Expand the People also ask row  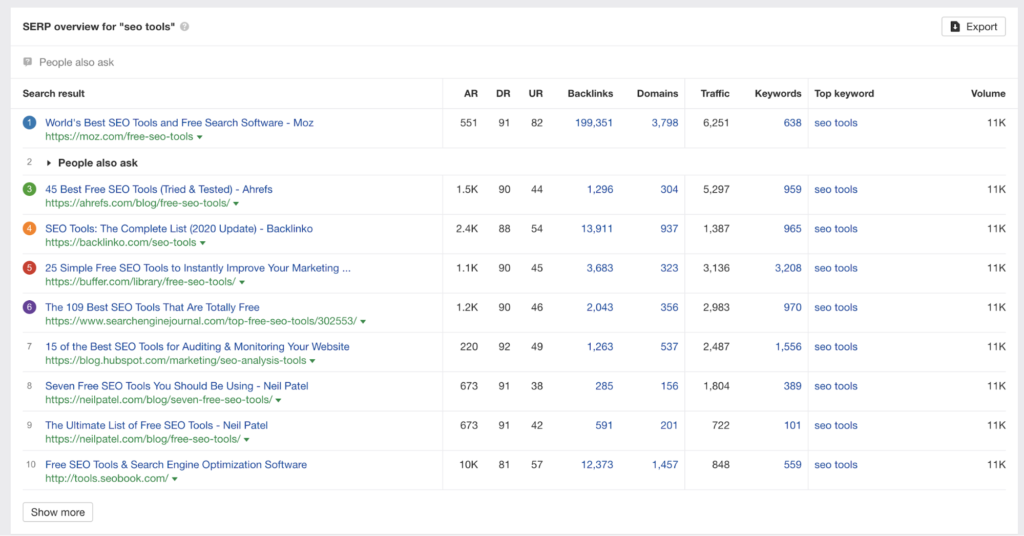point(48,163)
